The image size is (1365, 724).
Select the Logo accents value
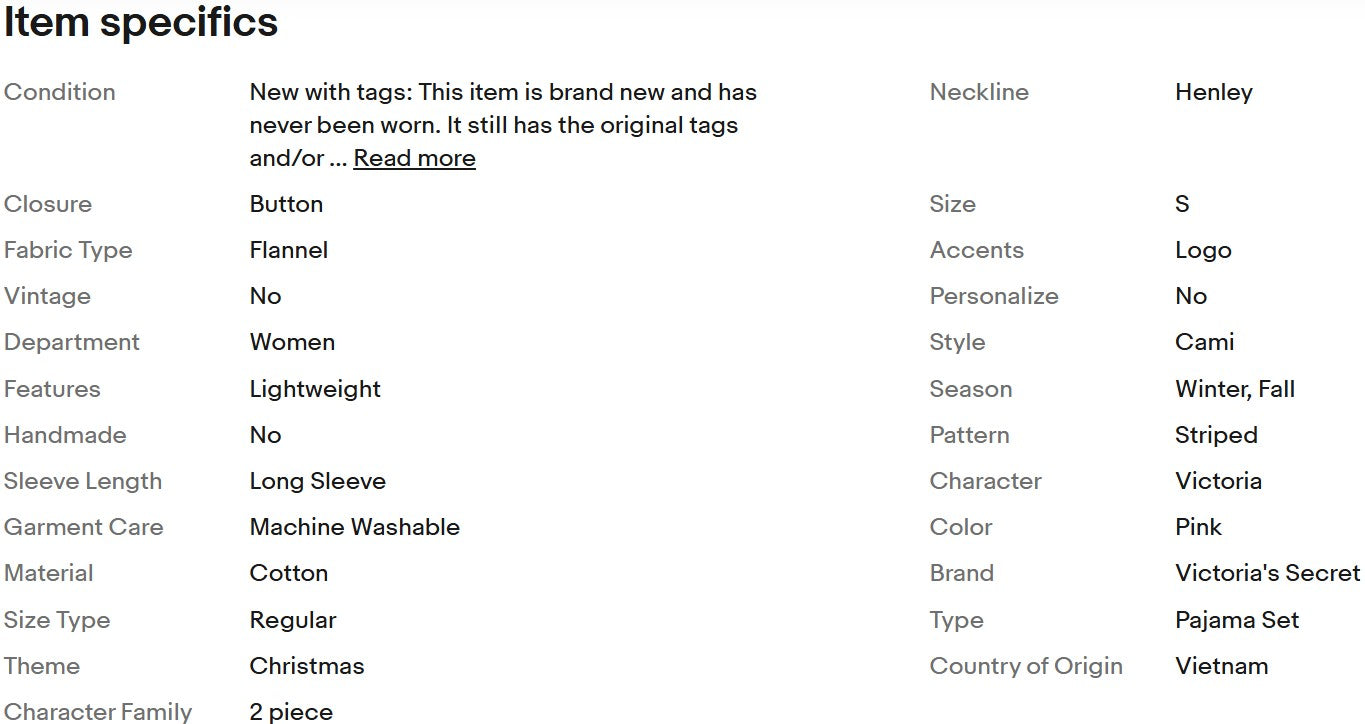[1203, 250]
